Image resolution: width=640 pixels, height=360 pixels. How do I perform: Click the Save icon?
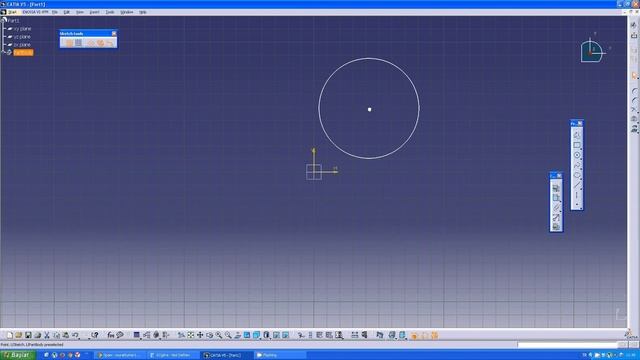point(28,335)
